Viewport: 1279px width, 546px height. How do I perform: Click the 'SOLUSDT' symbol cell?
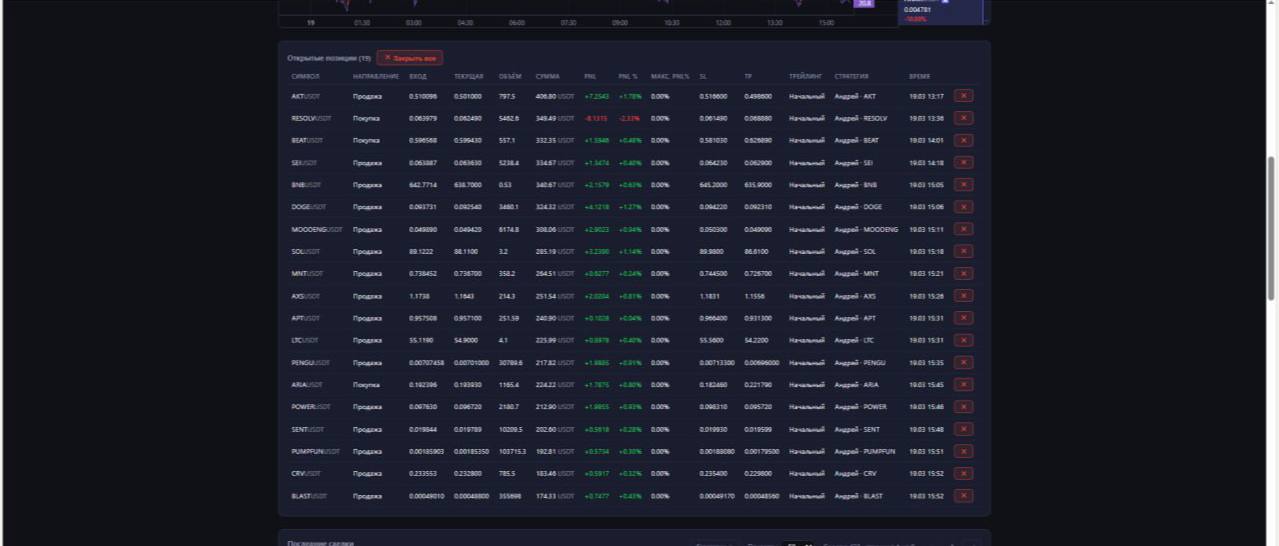[305, 251]
